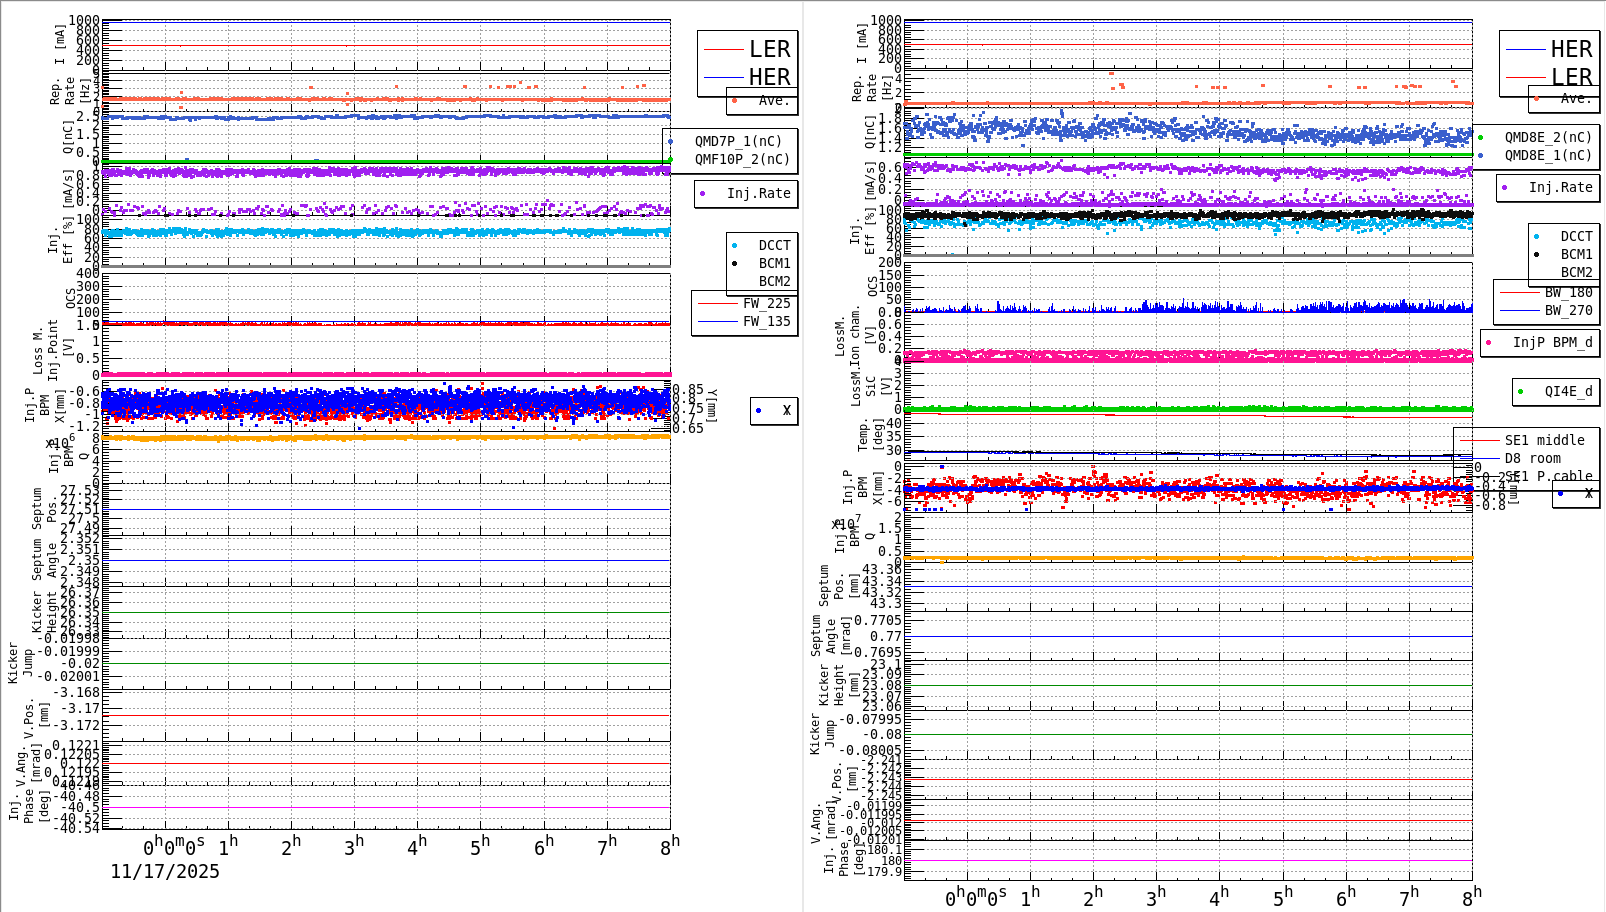The height and width of the screenshot is (912, 1606).
Task: Click the Loss M. Inj.Point axis label
Action: [x=53, y=348]
